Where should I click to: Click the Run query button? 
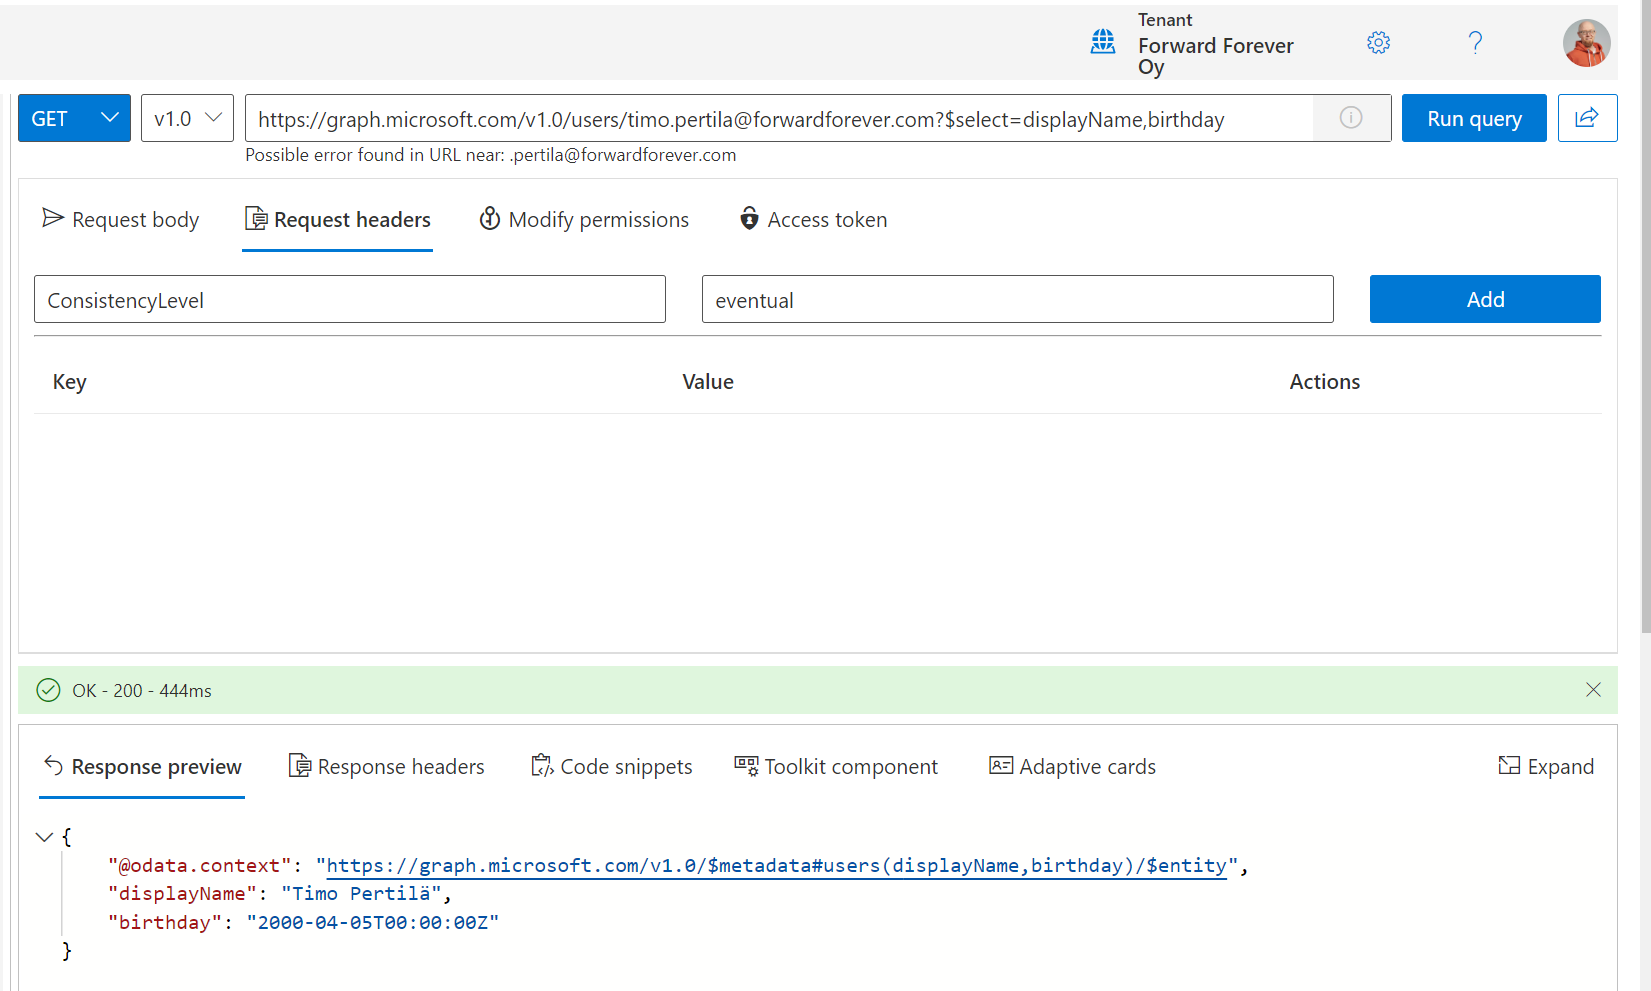(1473, 118)
